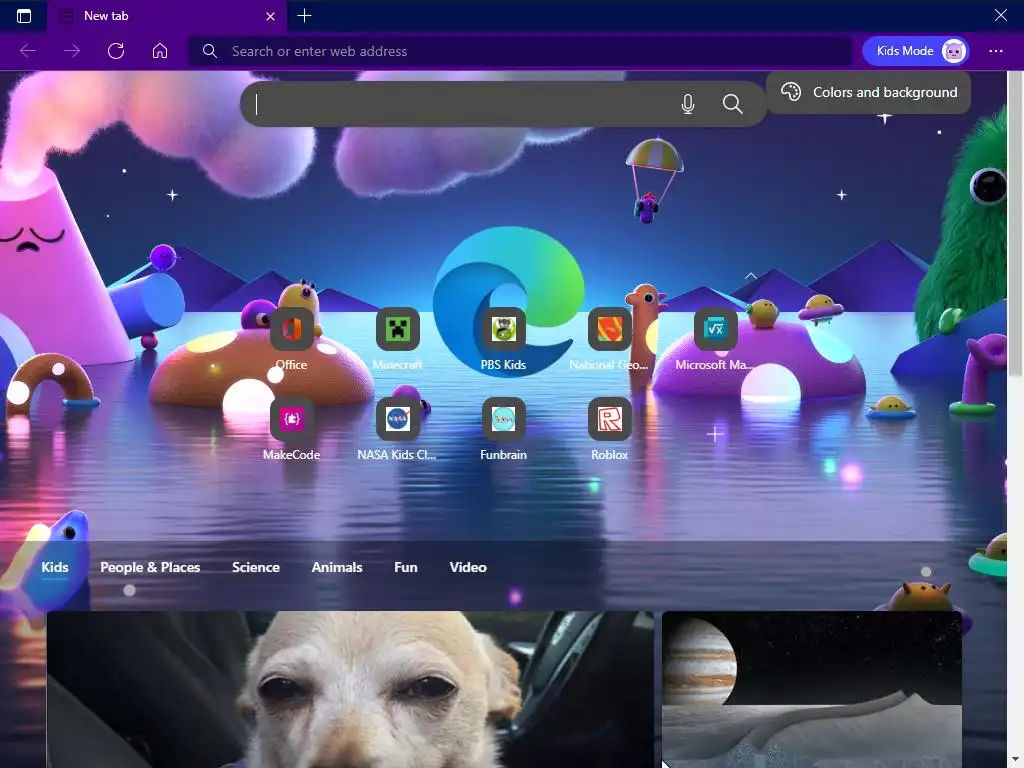This screenshot has width=1024, height=768.
Task: Collapse quick links with the chevron arrow
Action: point(751,276)
